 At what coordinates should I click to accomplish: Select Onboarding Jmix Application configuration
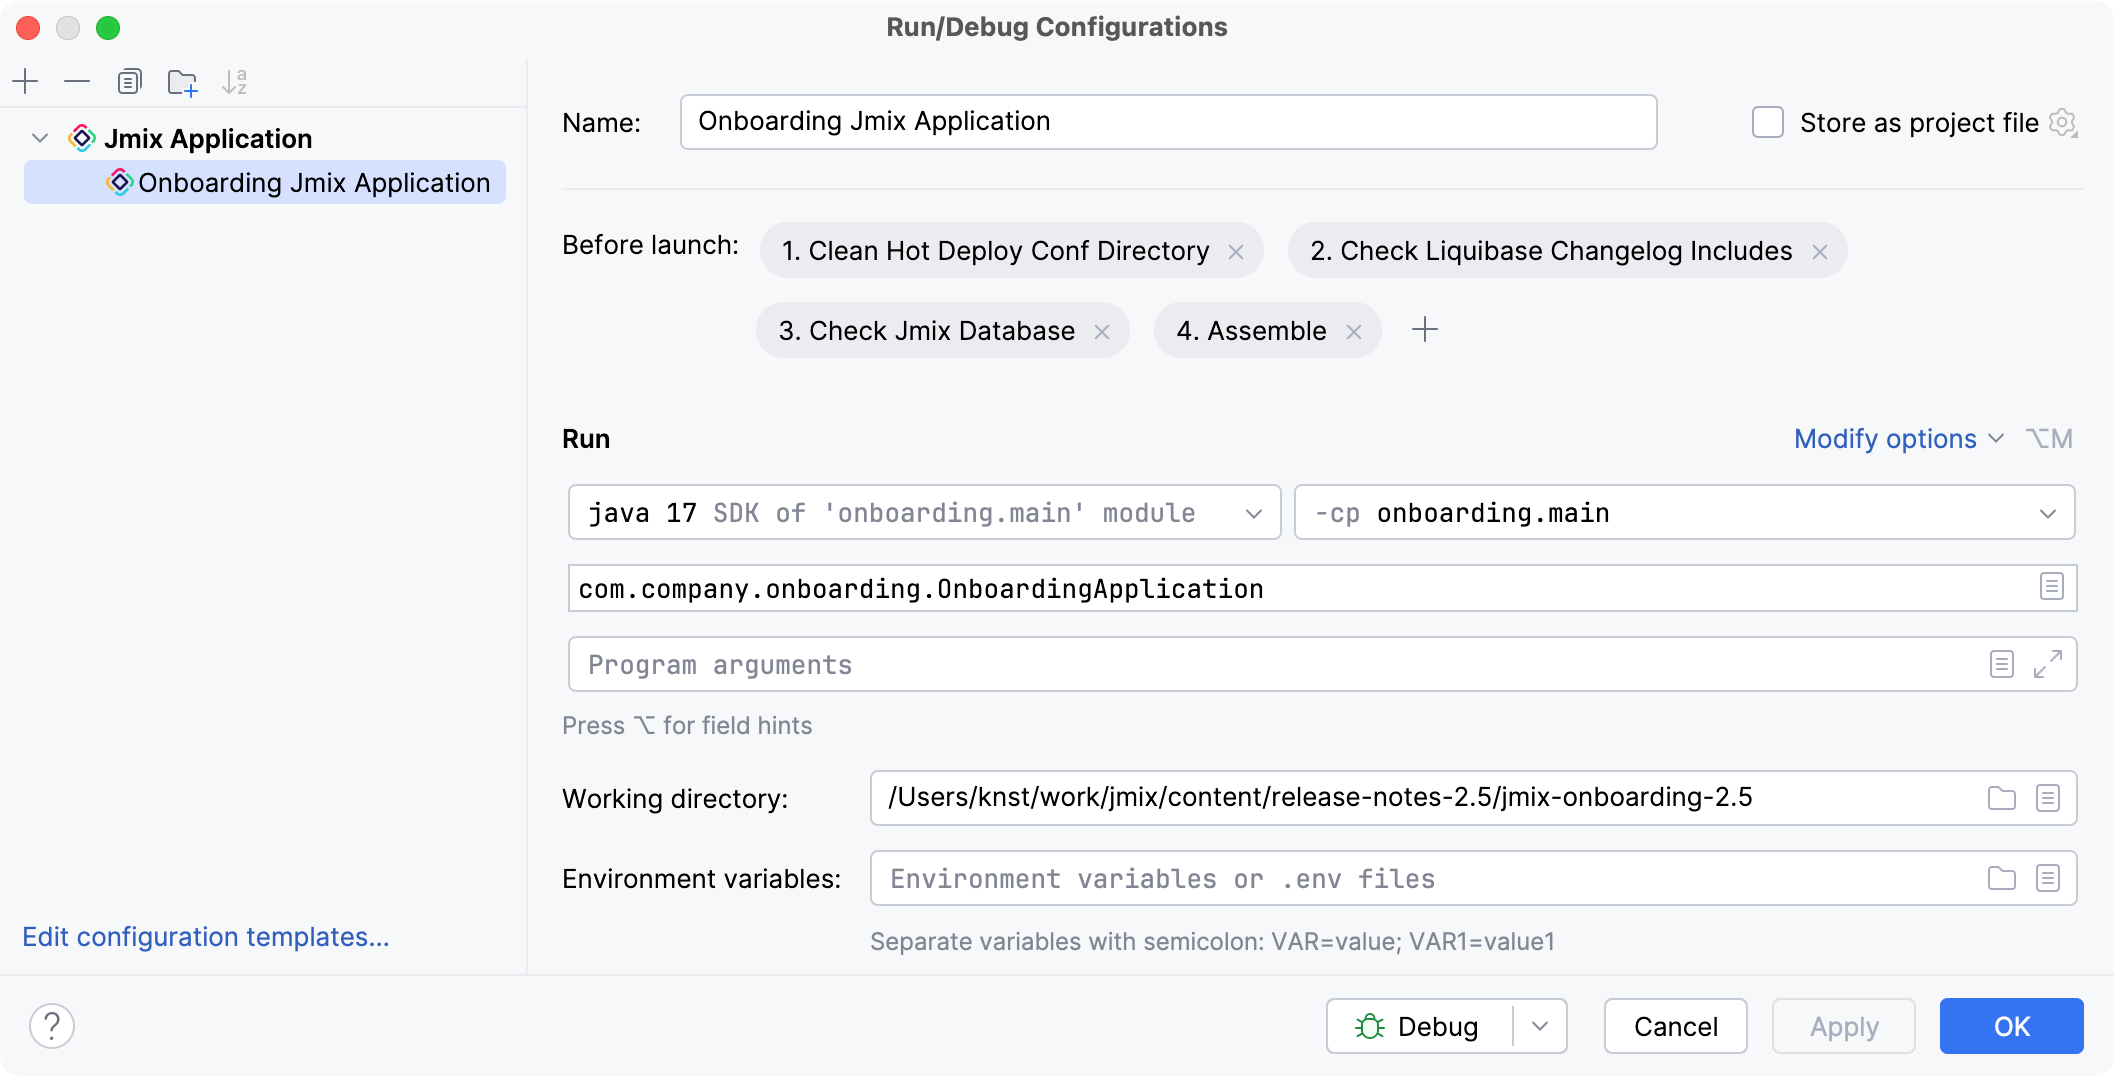265,182
